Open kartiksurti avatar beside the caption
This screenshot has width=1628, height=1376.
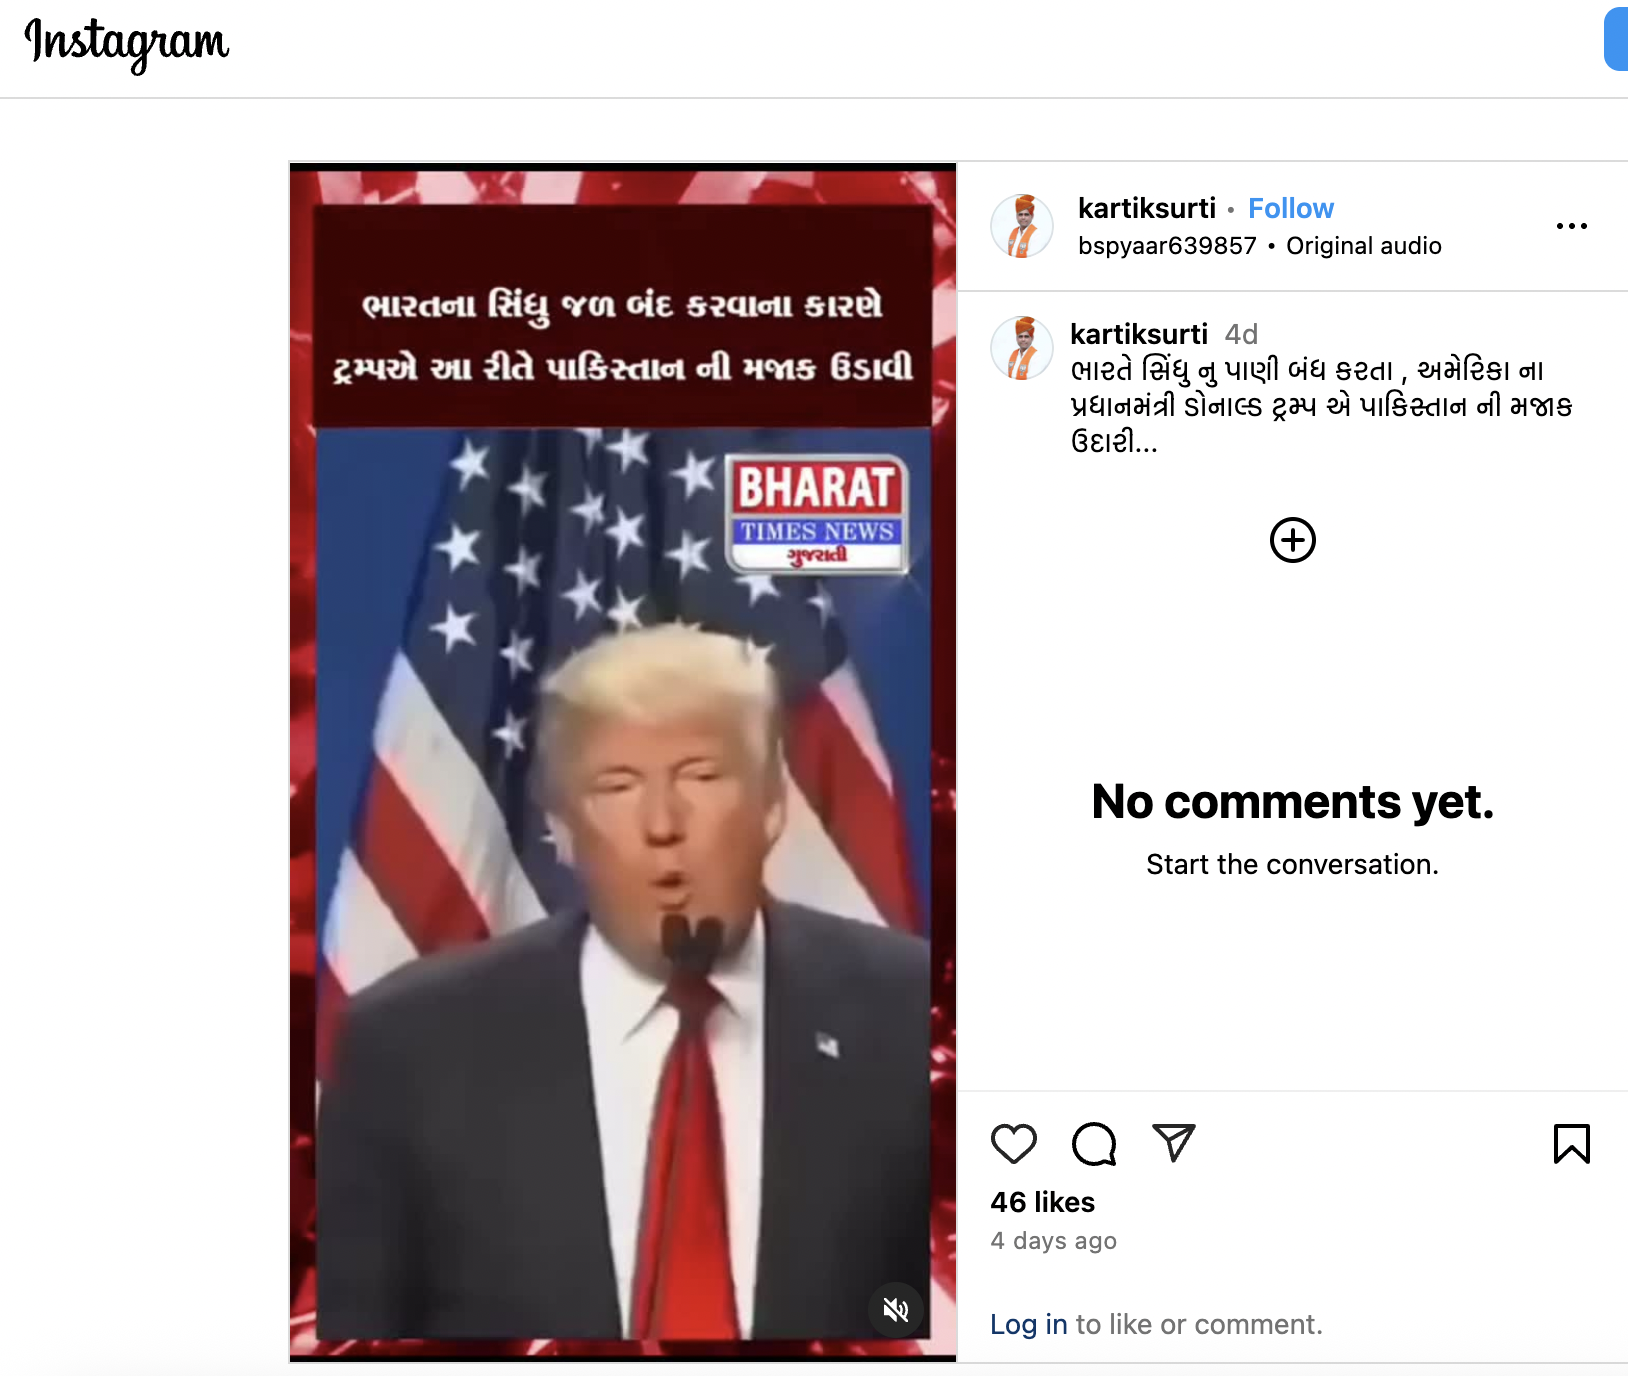1022,348
